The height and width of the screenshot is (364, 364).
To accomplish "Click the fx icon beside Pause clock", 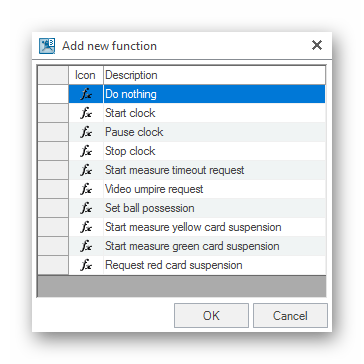I will (86, 132).
